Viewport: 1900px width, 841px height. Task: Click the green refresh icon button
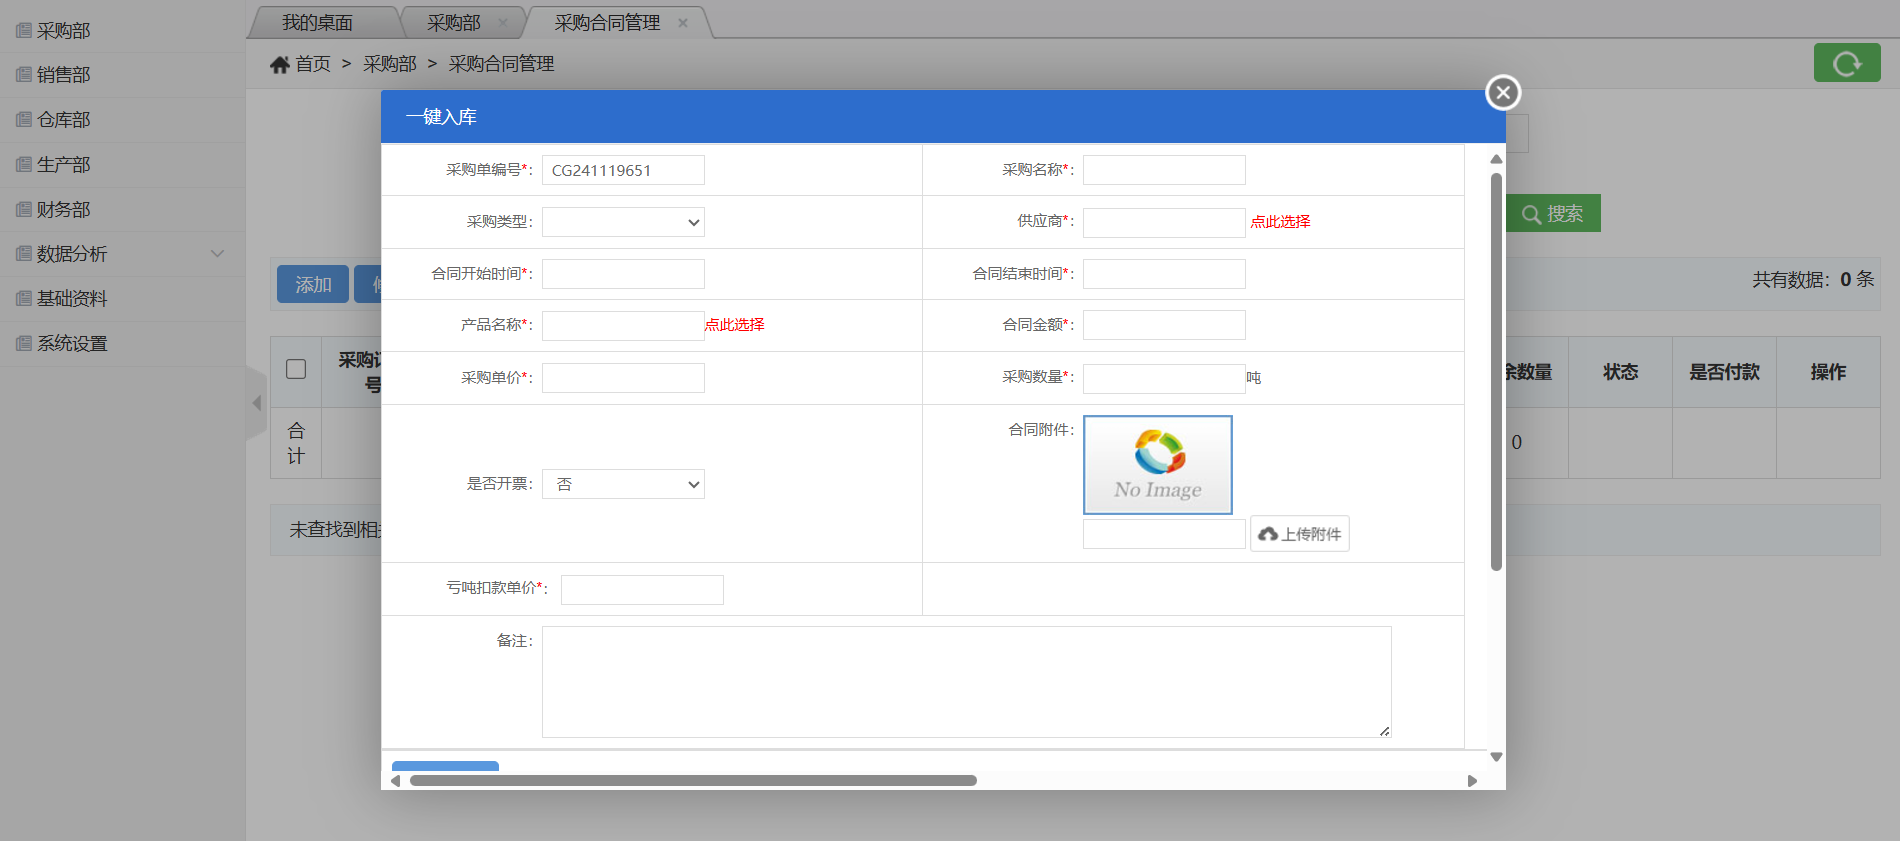click(1846, 64)
